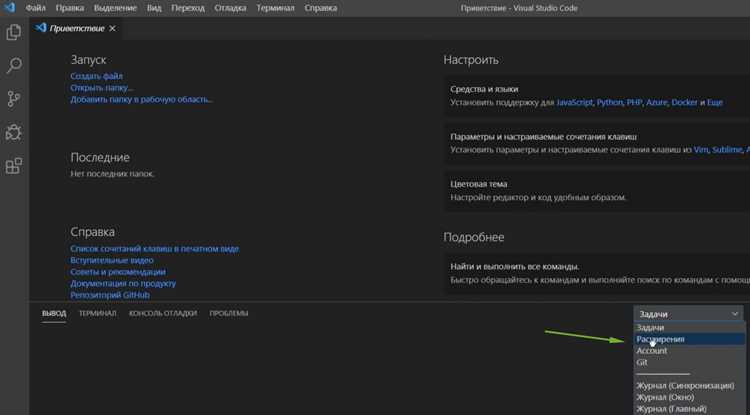750x415 pixels.
Task: Open the Run and Debug view icon
Action: [x=13, y=132]
